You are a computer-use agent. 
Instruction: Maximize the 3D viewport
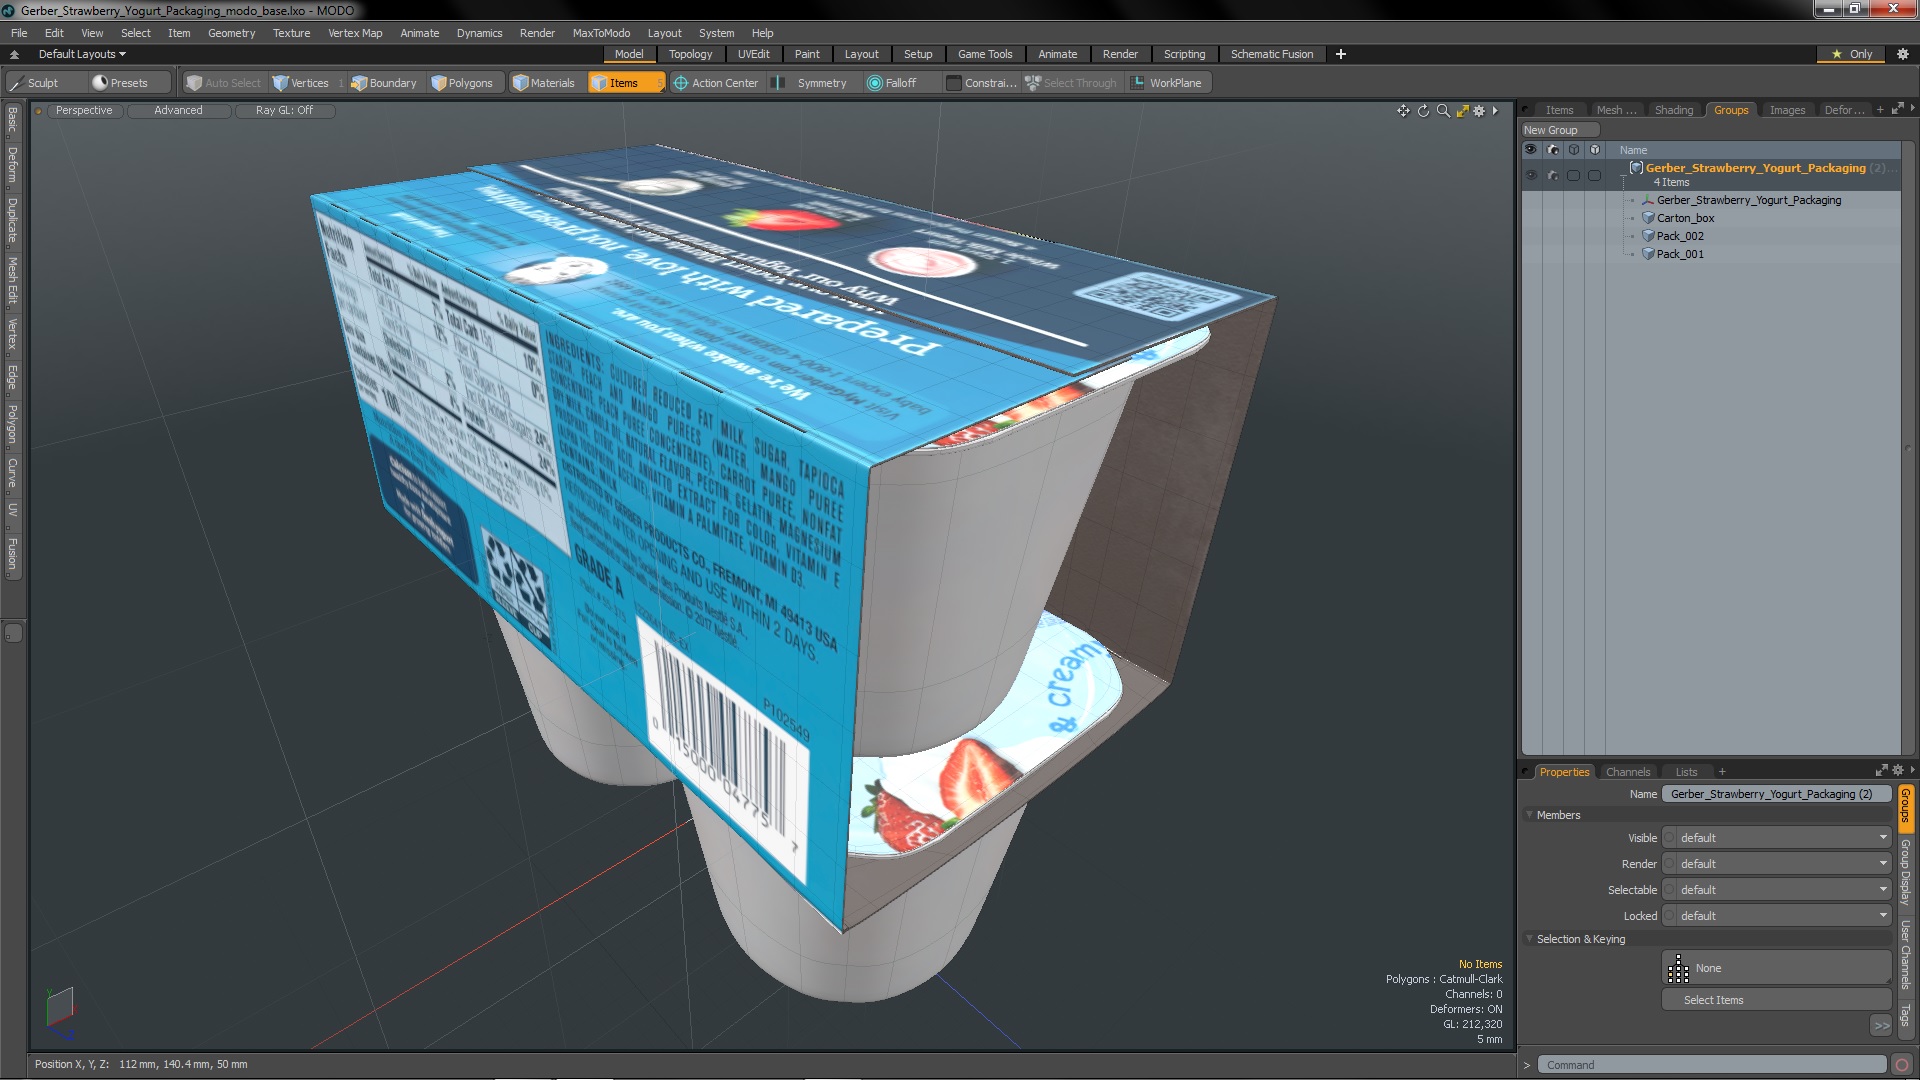[1462, 111]
